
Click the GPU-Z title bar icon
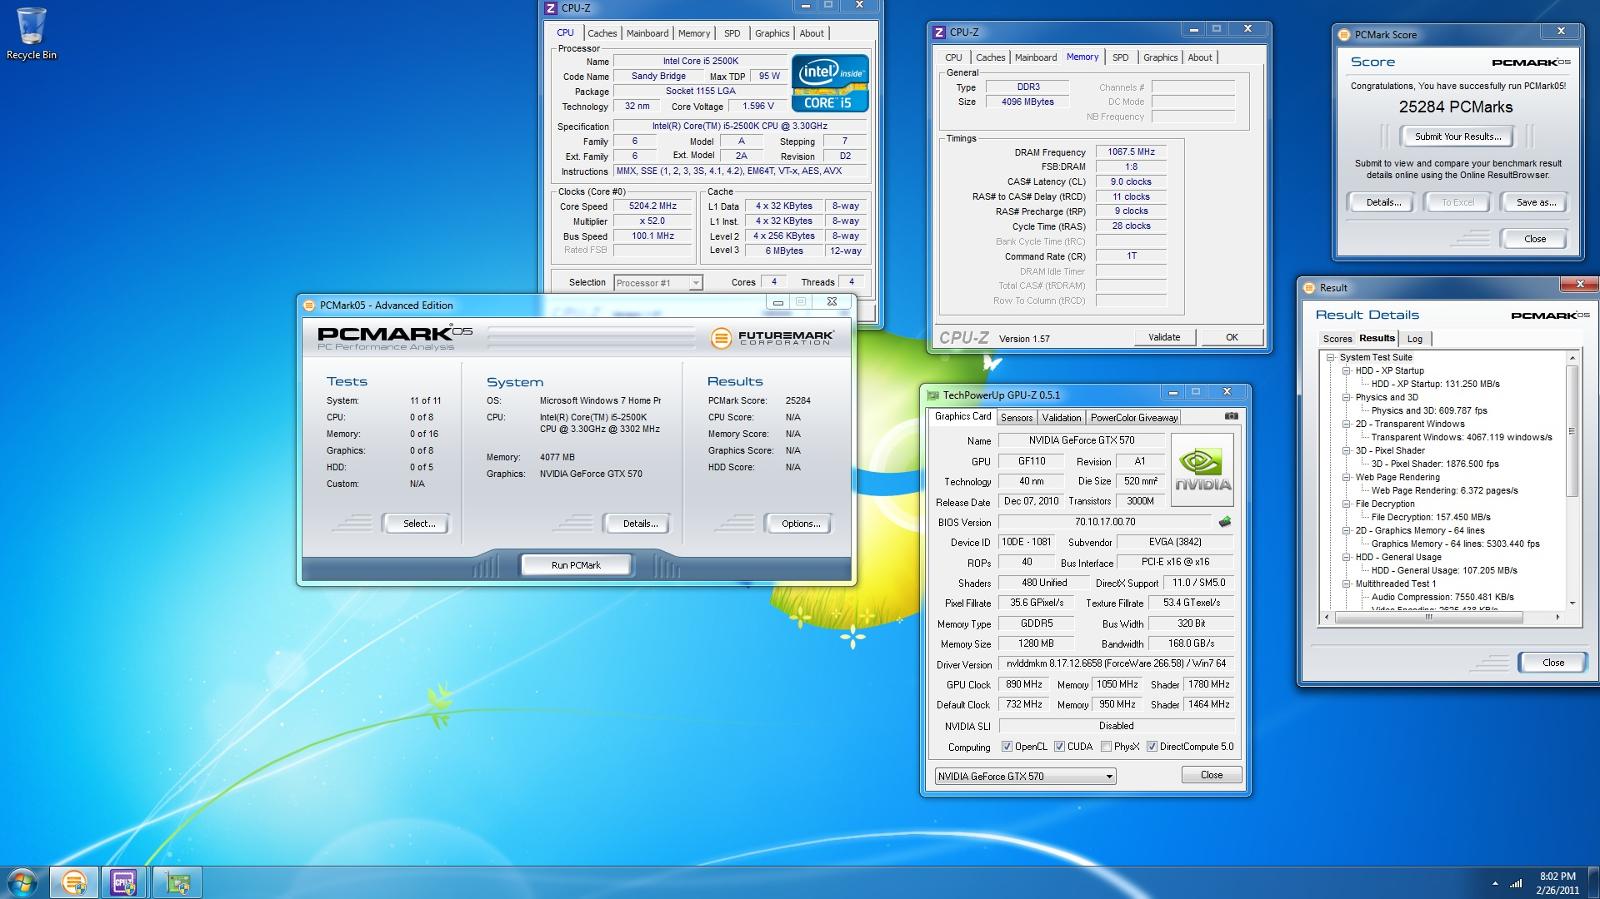[x=934, y=395]
